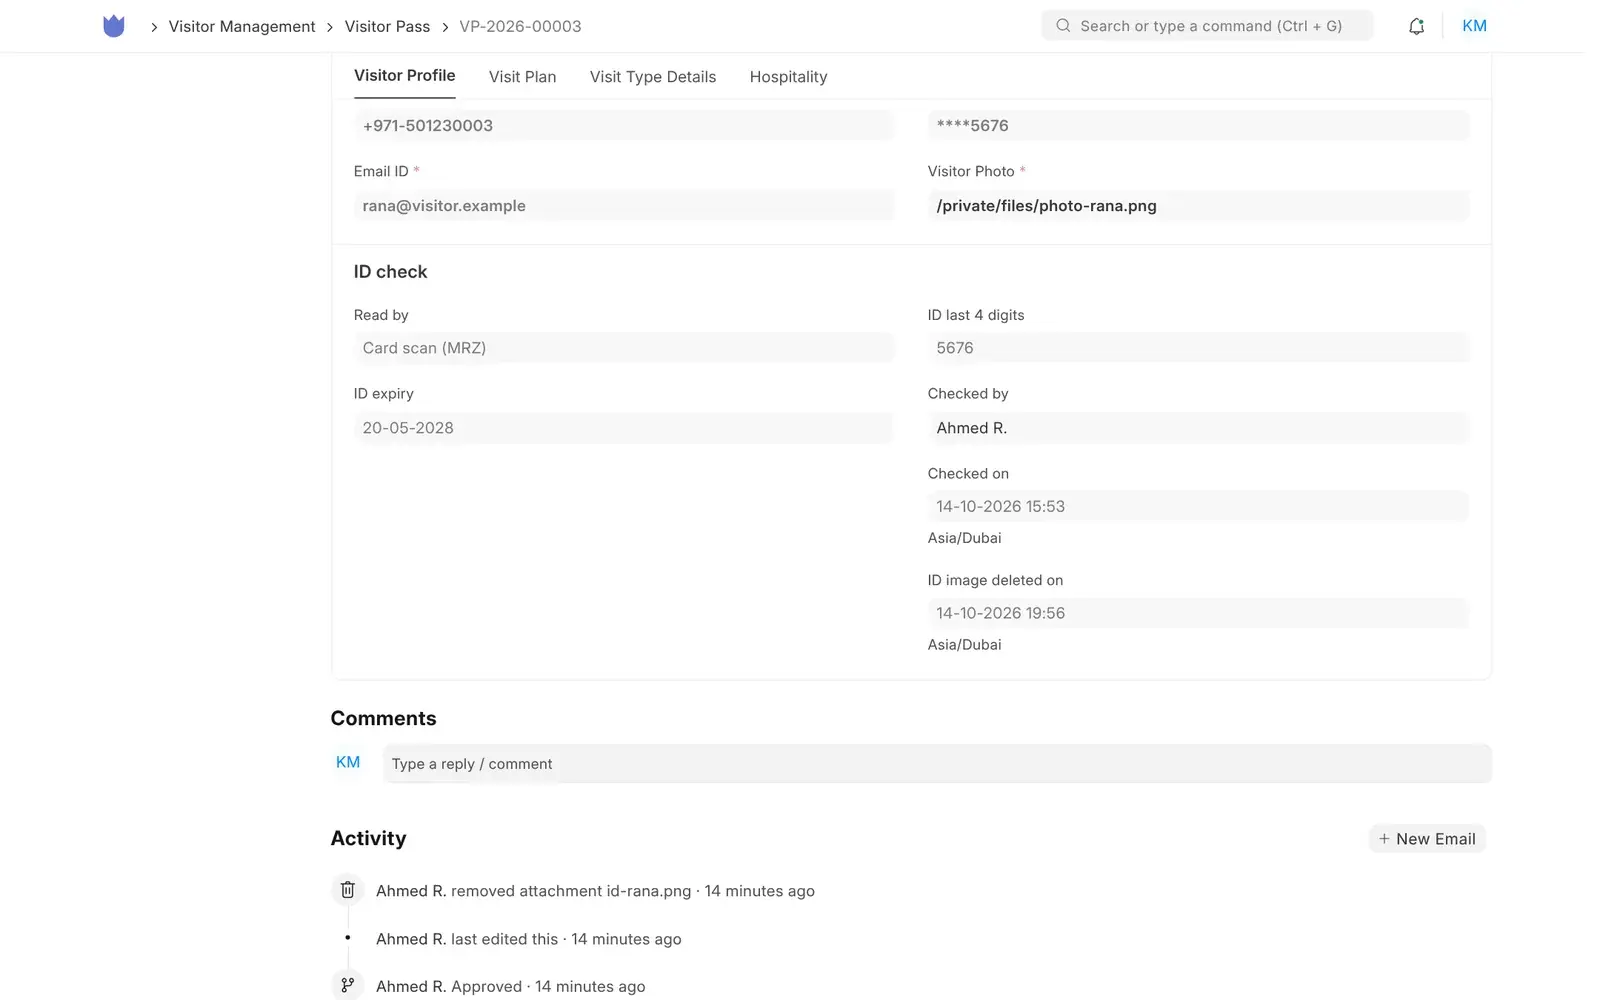Click the search magnifier icon
The image size is (1600, 1000).
pyautogui.click(x=1063, y=26)
